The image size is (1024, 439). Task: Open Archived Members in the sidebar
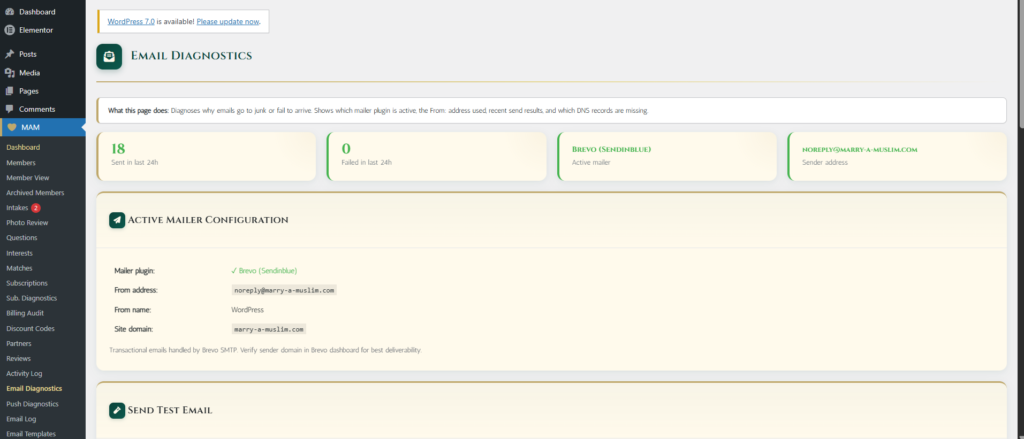[x=35, y=193]
